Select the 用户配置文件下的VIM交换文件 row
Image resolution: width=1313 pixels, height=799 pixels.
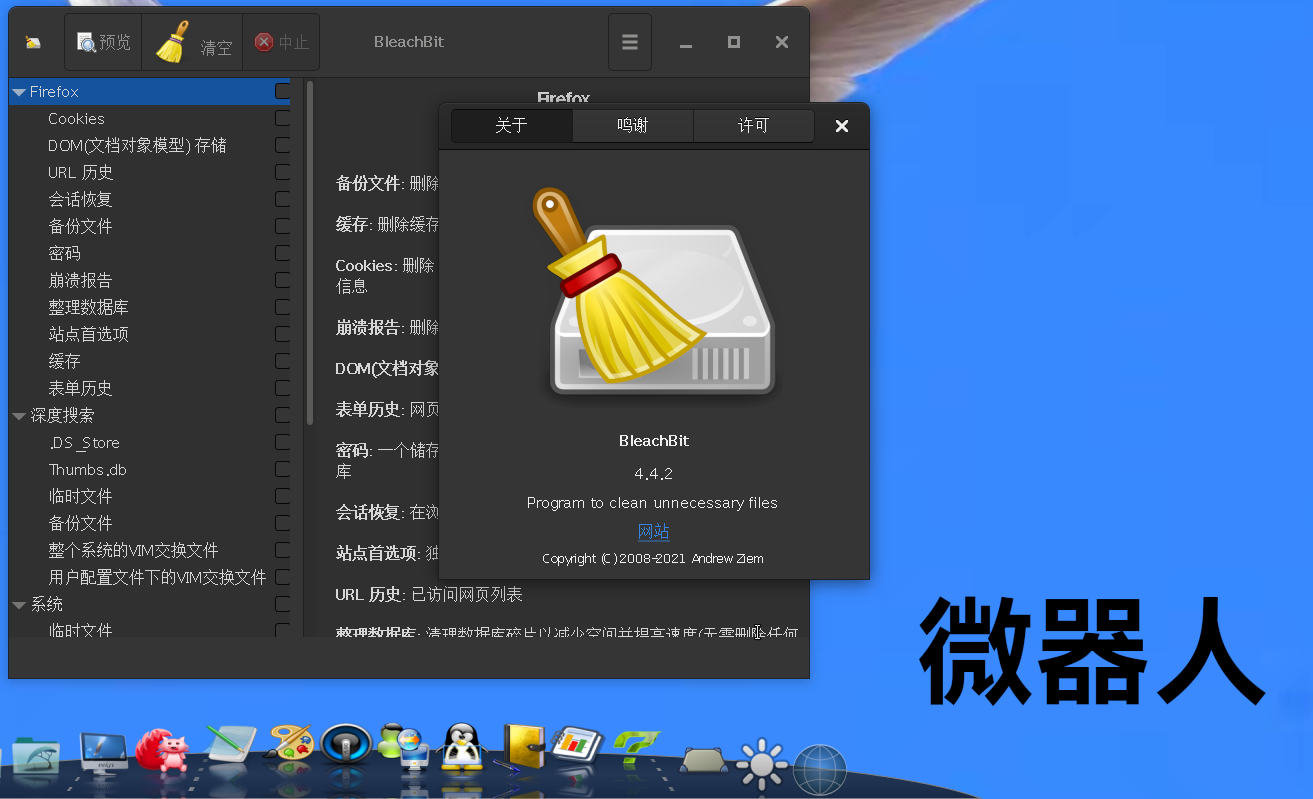pyautogui.click(x=149, y=577)
